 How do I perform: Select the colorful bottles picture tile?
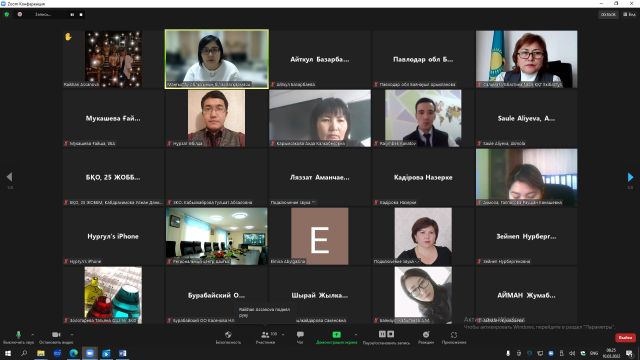pyautogui.click(x=113, y=295)
